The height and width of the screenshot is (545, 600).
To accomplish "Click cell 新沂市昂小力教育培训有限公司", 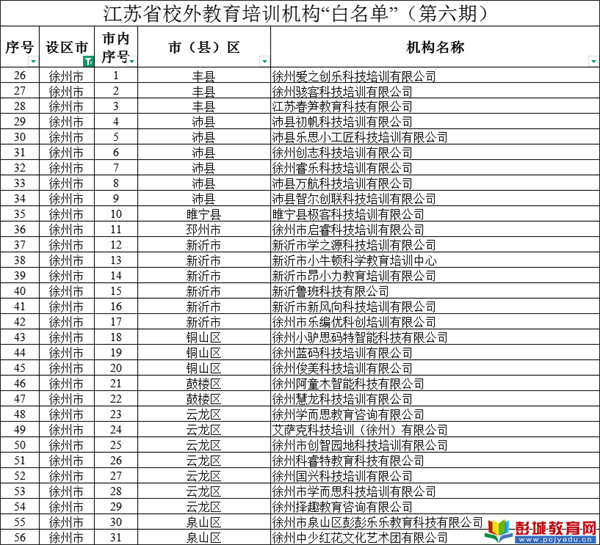I will coord(435,276).
